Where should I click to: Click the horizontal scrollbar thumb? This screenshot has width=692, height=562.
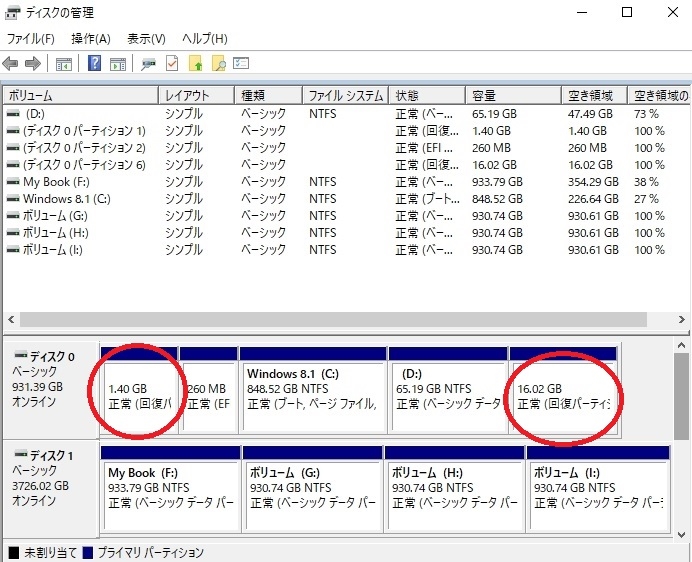click(333, 319)
